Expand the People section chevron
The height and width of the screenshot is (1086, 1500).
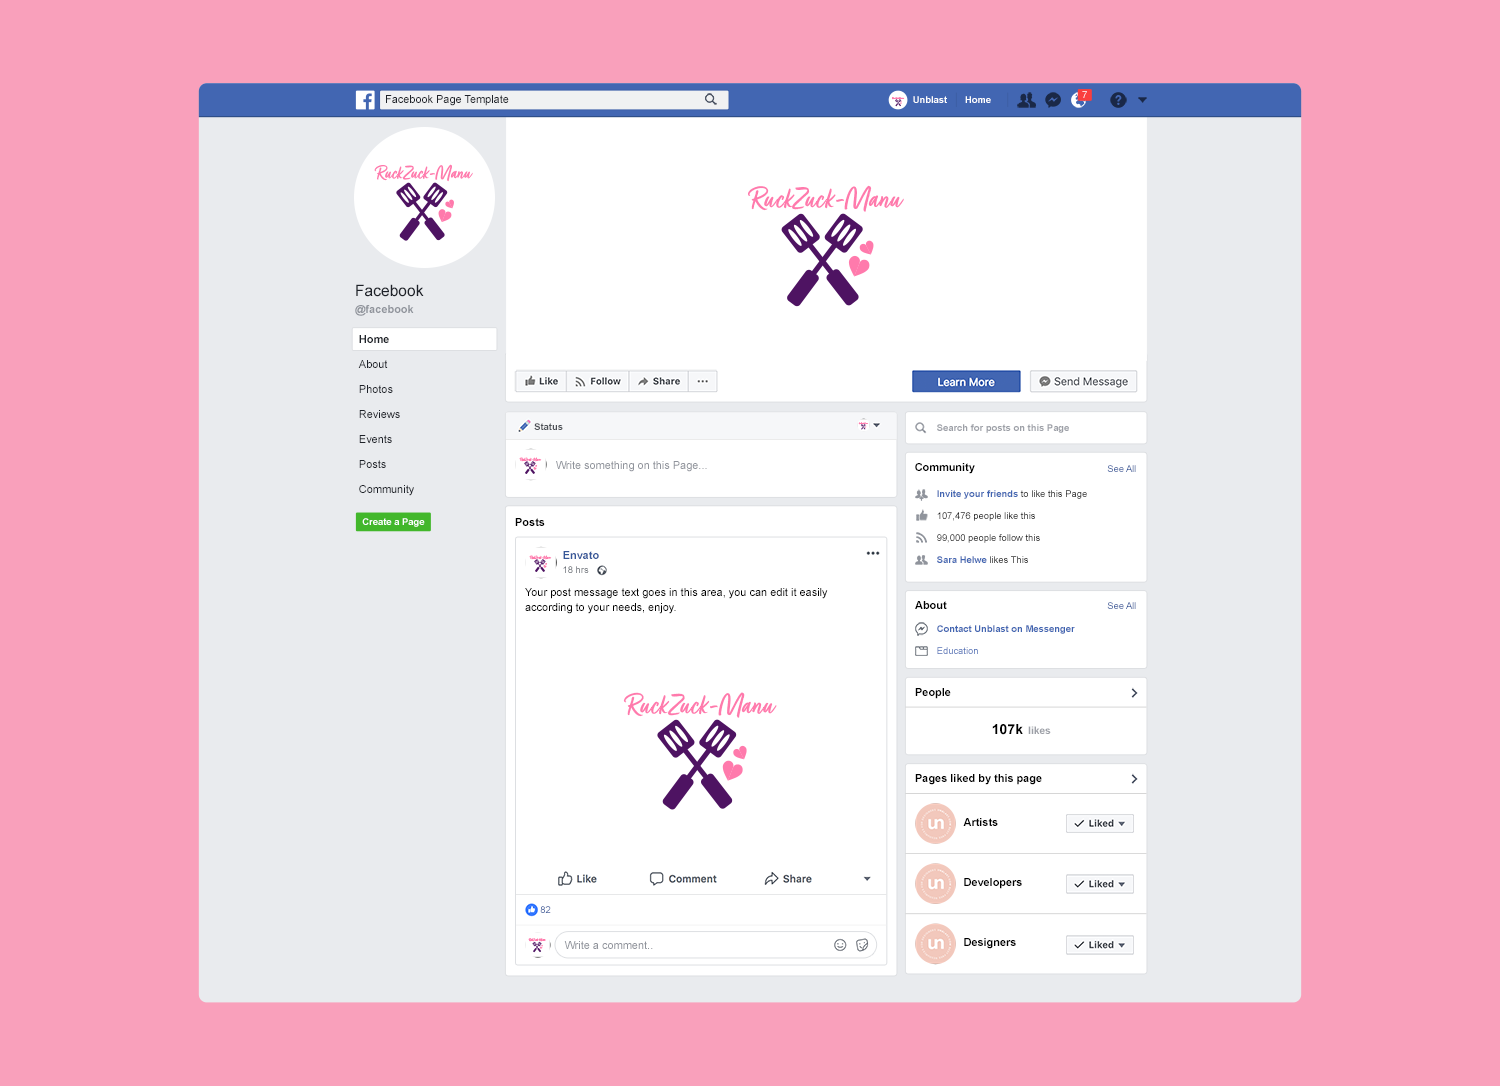[x=1134, y=693]
